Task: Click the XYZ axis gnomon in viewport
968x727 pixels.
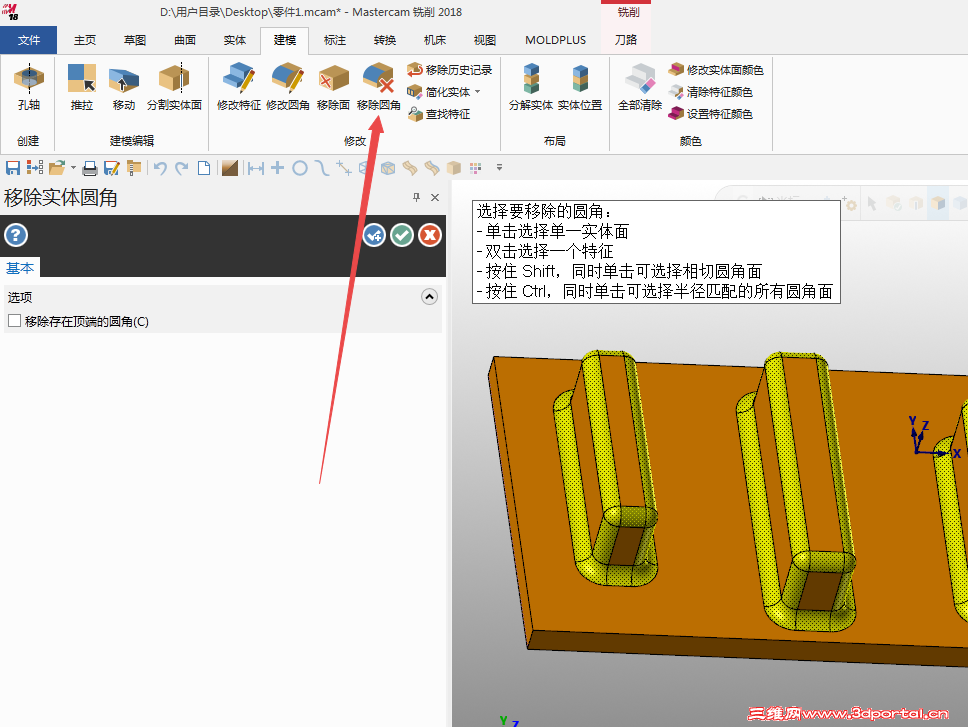Action: click(x=933, y=438)
